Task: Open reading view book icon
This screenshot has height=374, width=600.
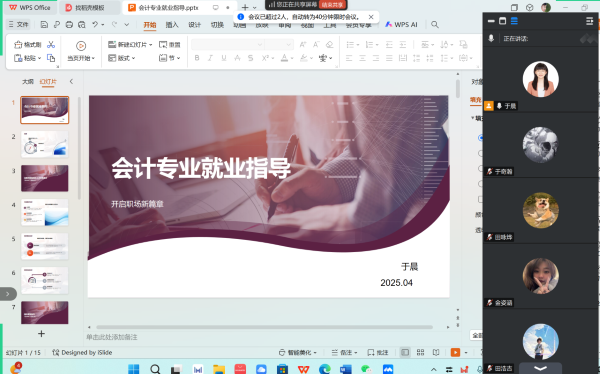Action: point(435,352)
